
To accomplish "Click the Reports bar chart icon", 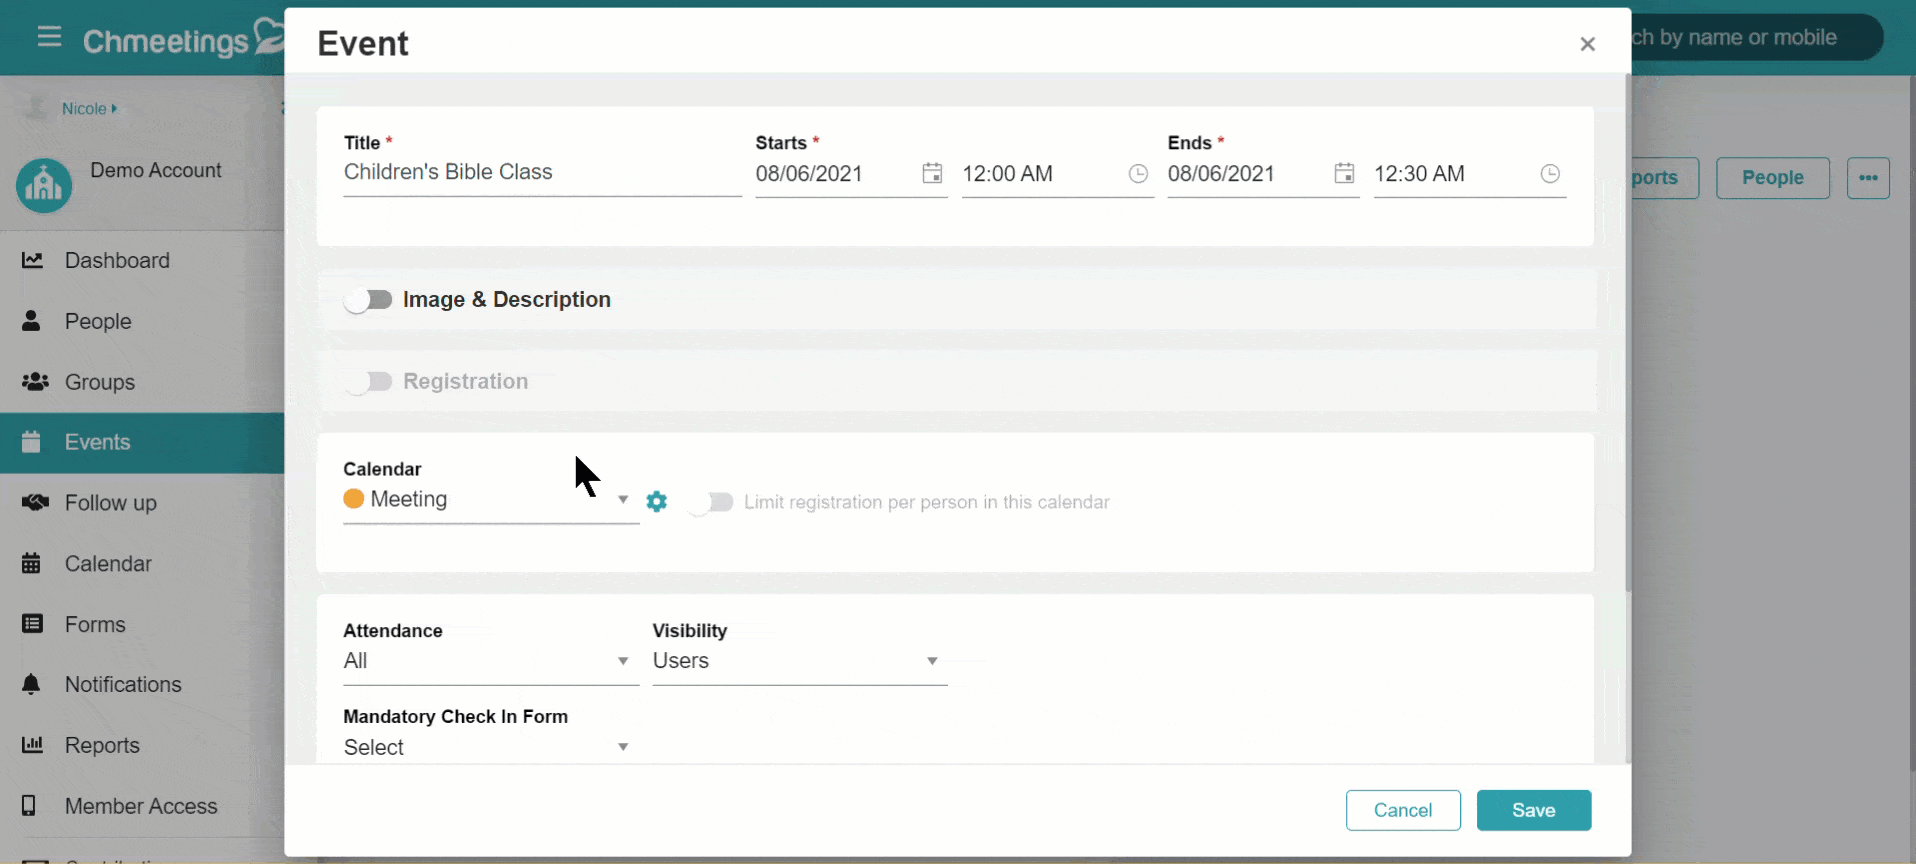I will pyautogui.click(x=33, y=745).
